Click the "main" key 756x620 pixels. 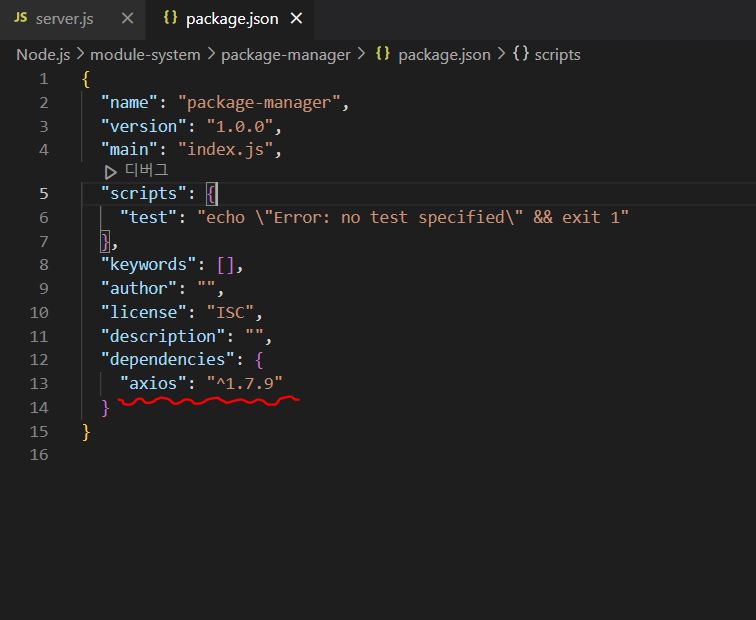(x=129, y=149)
